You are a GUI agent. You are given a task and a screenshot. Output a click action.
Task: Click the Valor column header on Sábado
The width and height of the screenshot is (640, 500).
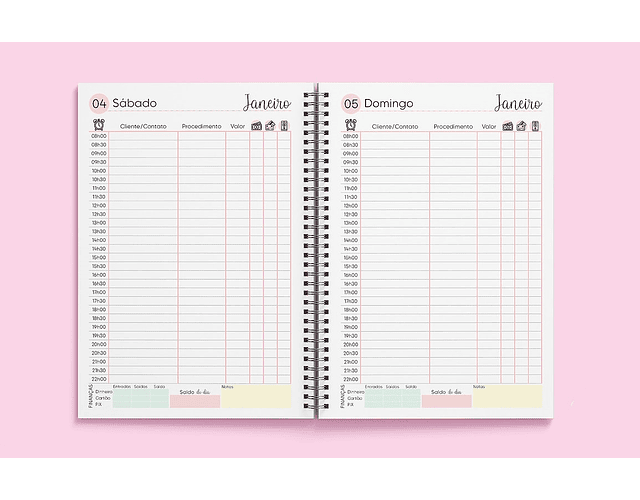[x=237, y=127]
